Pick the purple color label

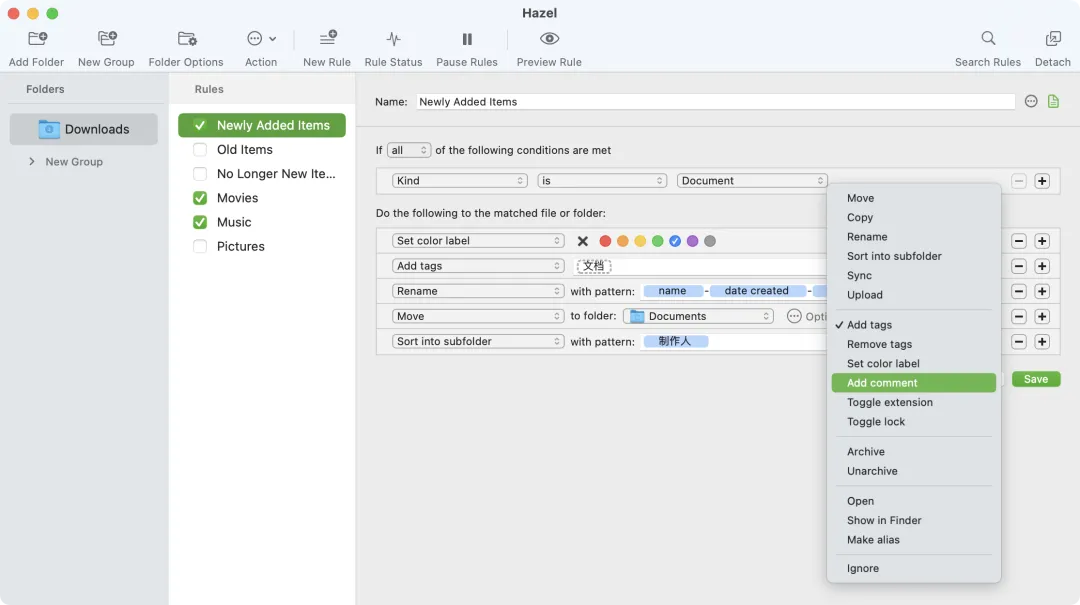[692, 241]
